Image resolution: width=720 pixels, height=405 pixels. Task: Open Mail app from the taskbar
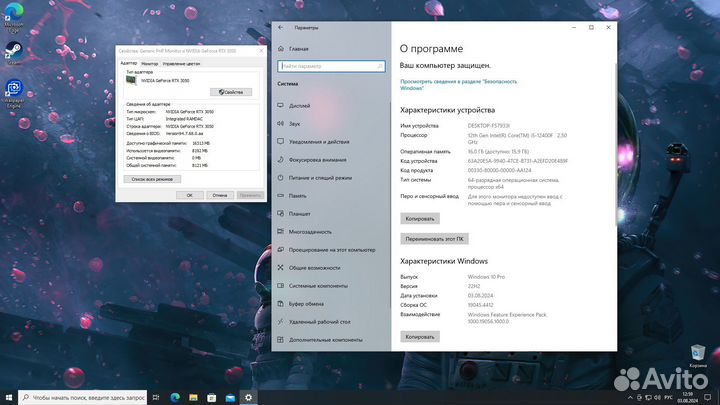point(230,397)
